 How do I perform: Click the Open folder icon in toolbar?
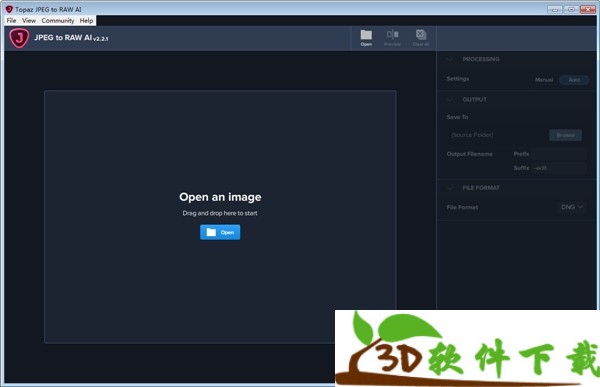(366, 38)
